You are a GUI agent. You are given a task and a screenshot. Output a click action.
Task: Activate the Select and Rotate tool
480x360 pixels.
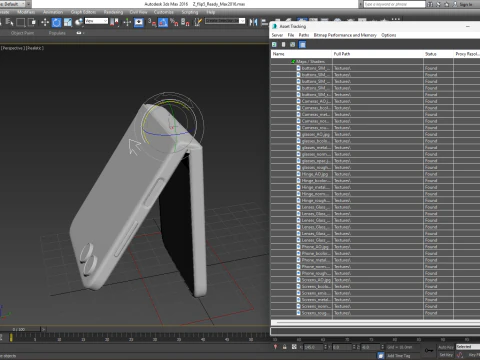click(x=56, y=22)
